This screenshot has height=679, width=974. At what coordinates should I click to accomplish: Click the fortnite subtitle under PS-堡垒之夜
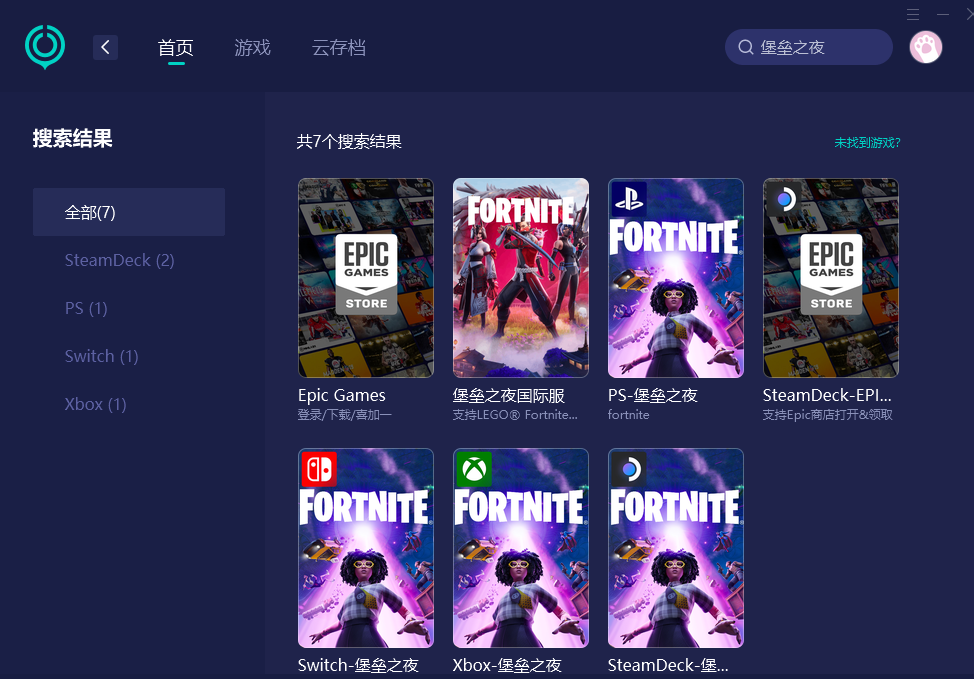click(629, 415)
